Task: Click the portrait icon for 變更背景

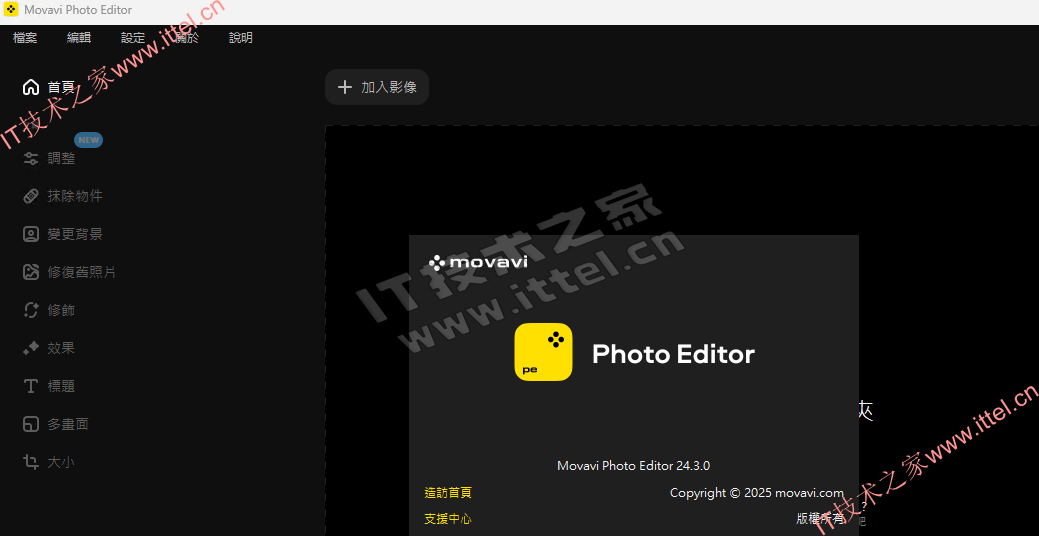Action: 30,234
